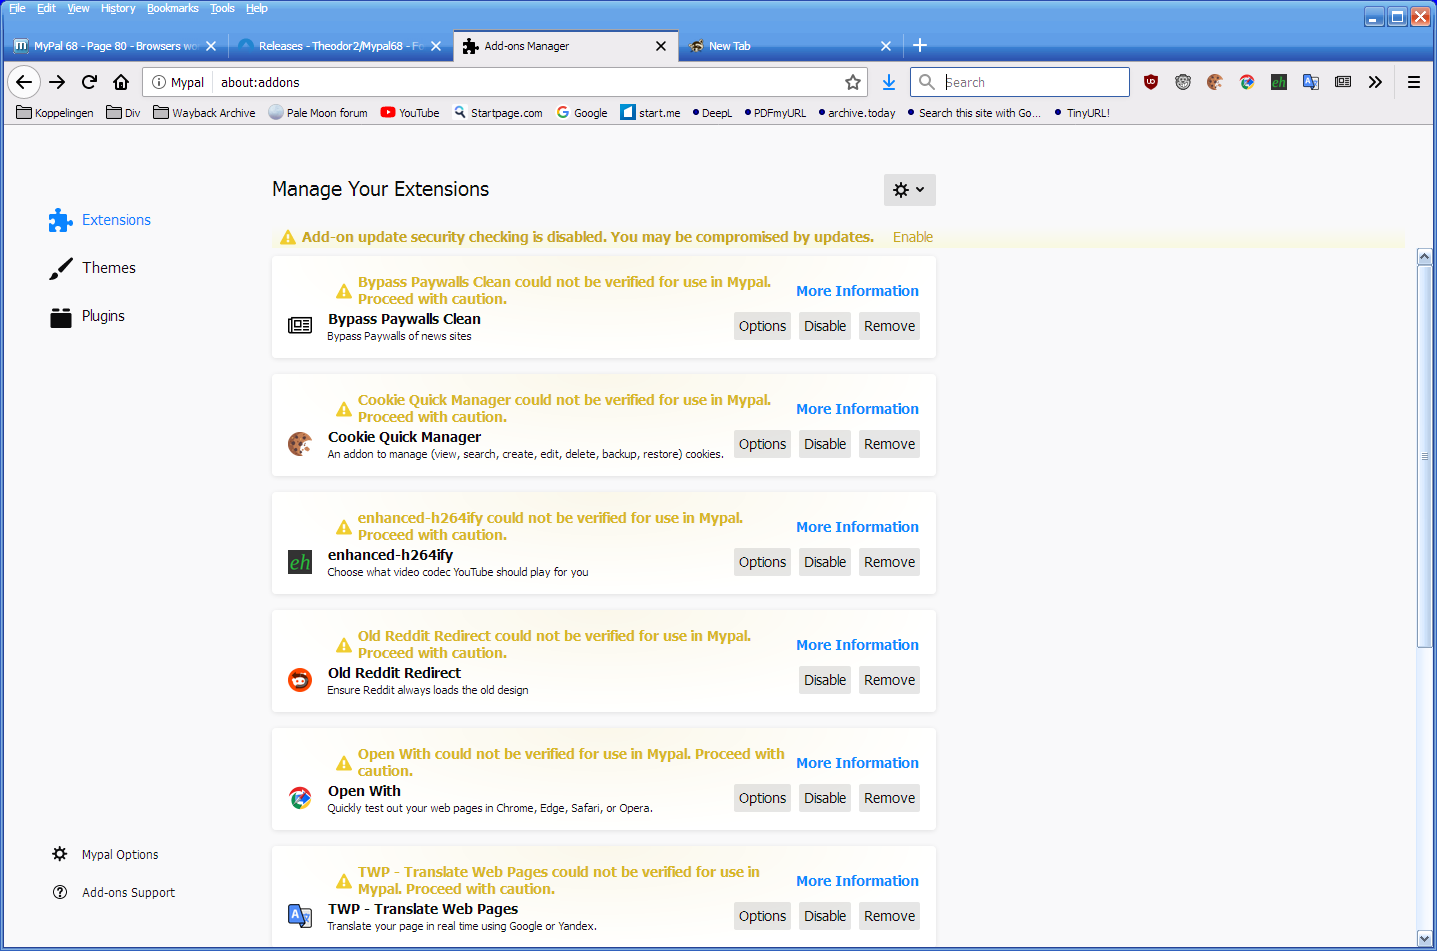Open the hamburger application menu

(1414, 82)
